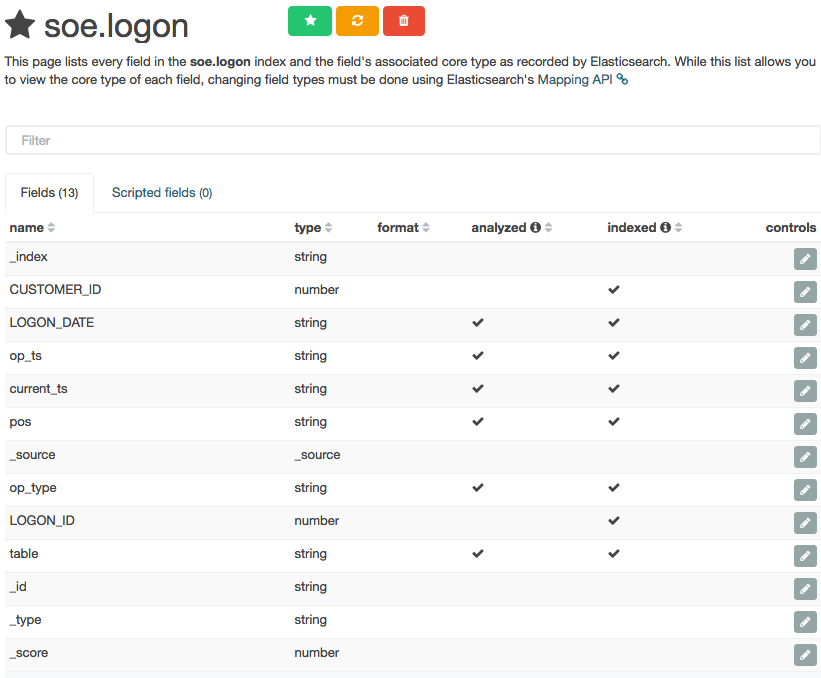Click the pencil icon for _source row
The width and height of the screenshot is (821, 678).
point(804,457)
